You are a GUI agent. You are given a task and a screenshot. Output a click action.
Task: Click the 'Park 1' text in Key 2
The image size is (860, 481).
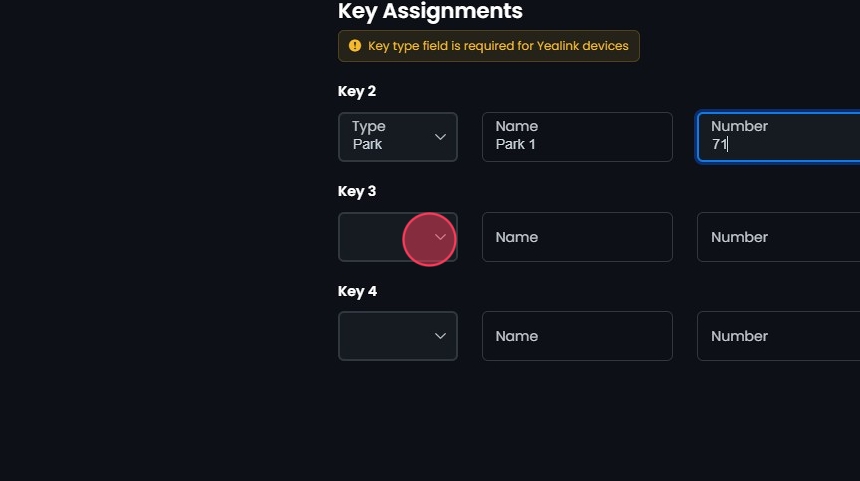pyautogui.click(x=516, y=144)
